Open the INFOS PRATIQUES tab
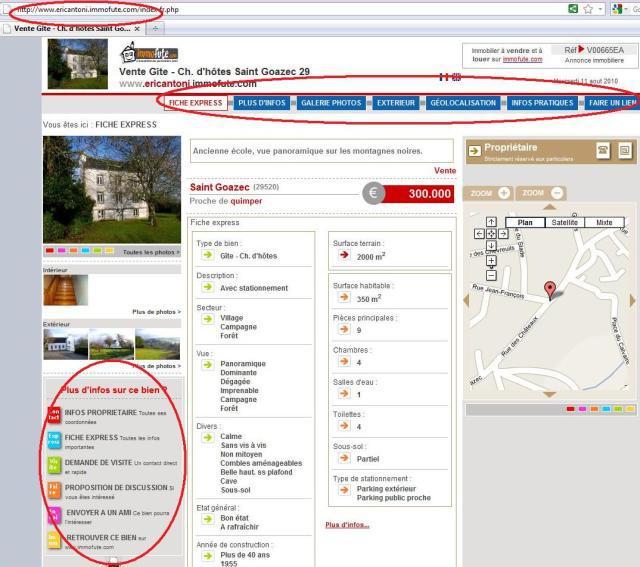Viewport: 640px width, 567px height. coord(542,103)
